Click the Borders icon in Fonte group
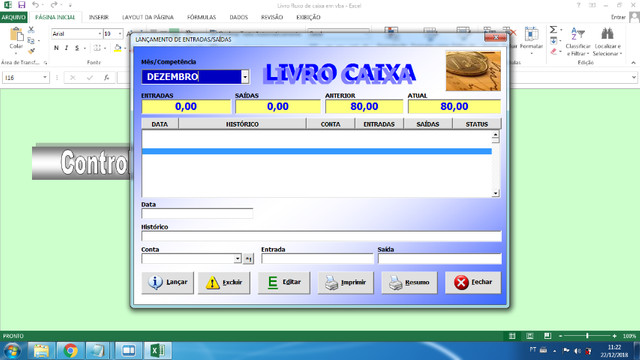 coord(97,48)
